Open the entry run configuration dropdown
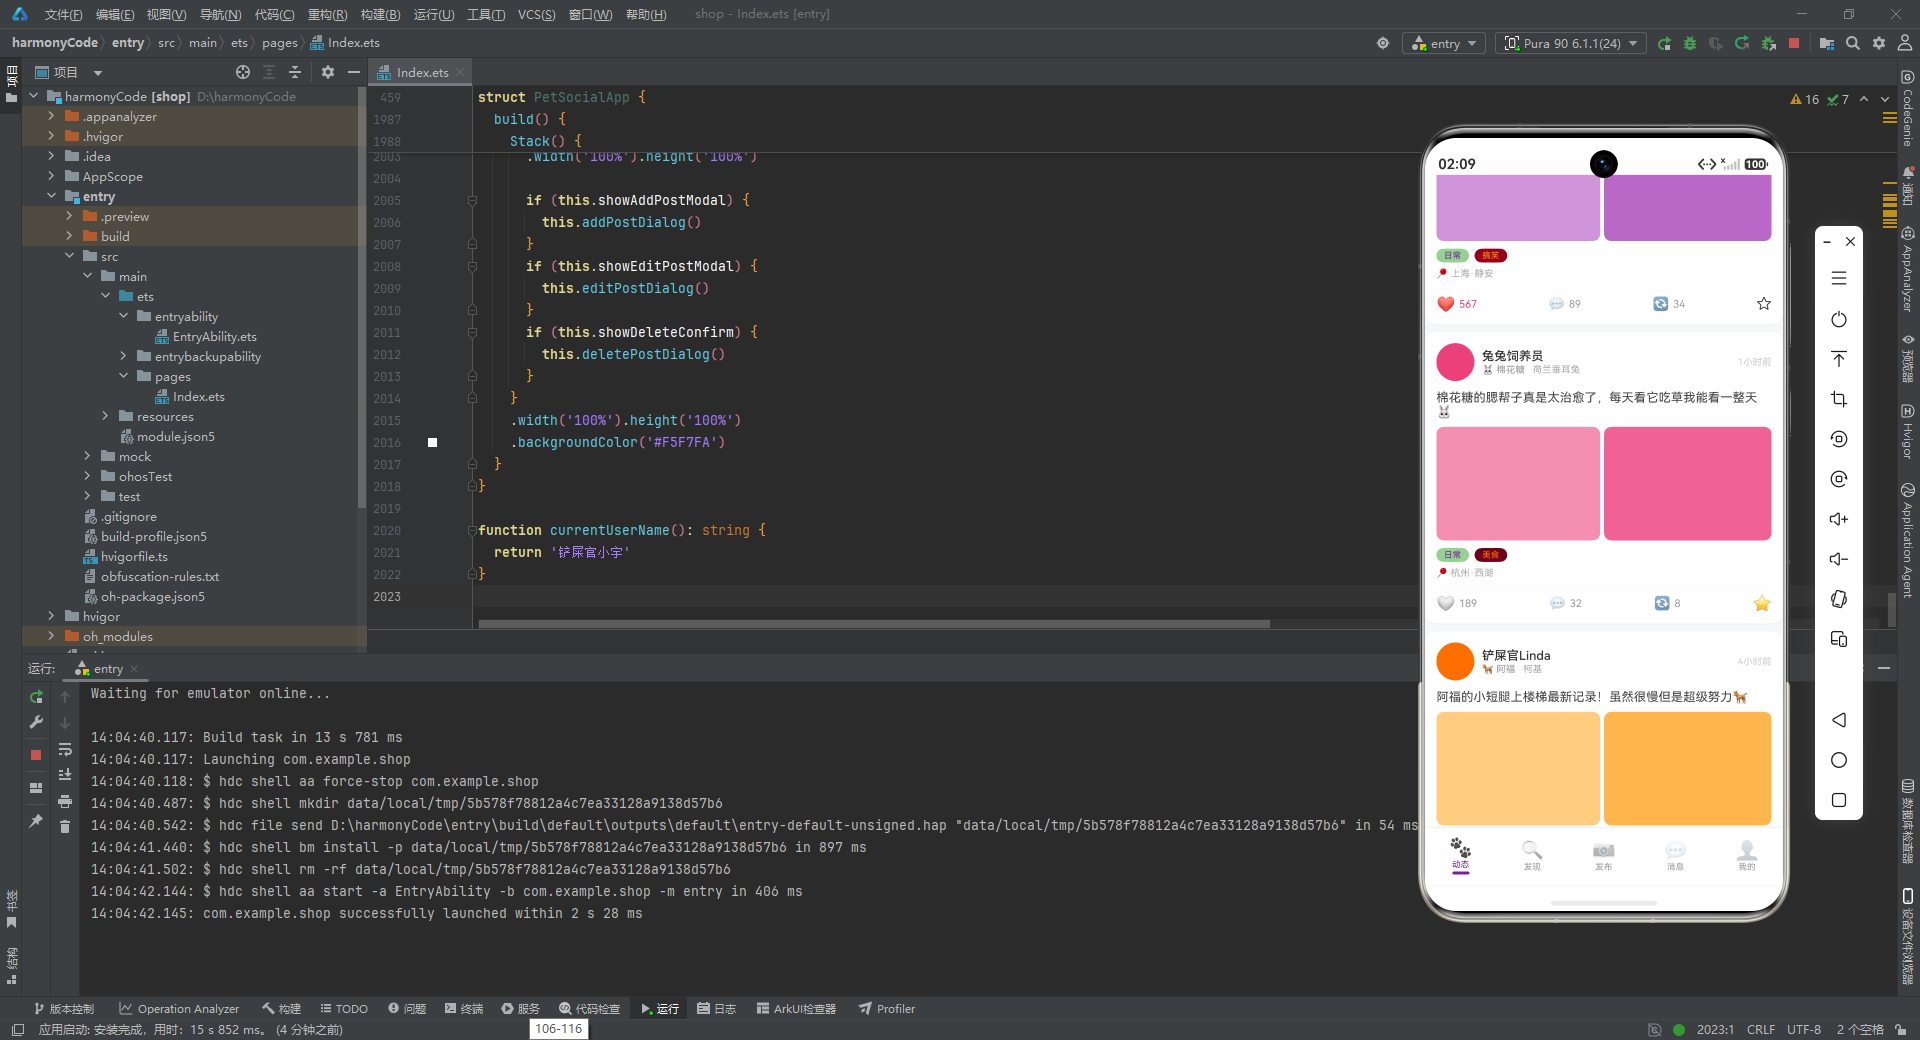The height and width of the screenshot is (1040, 1920). coord(1444,43)
